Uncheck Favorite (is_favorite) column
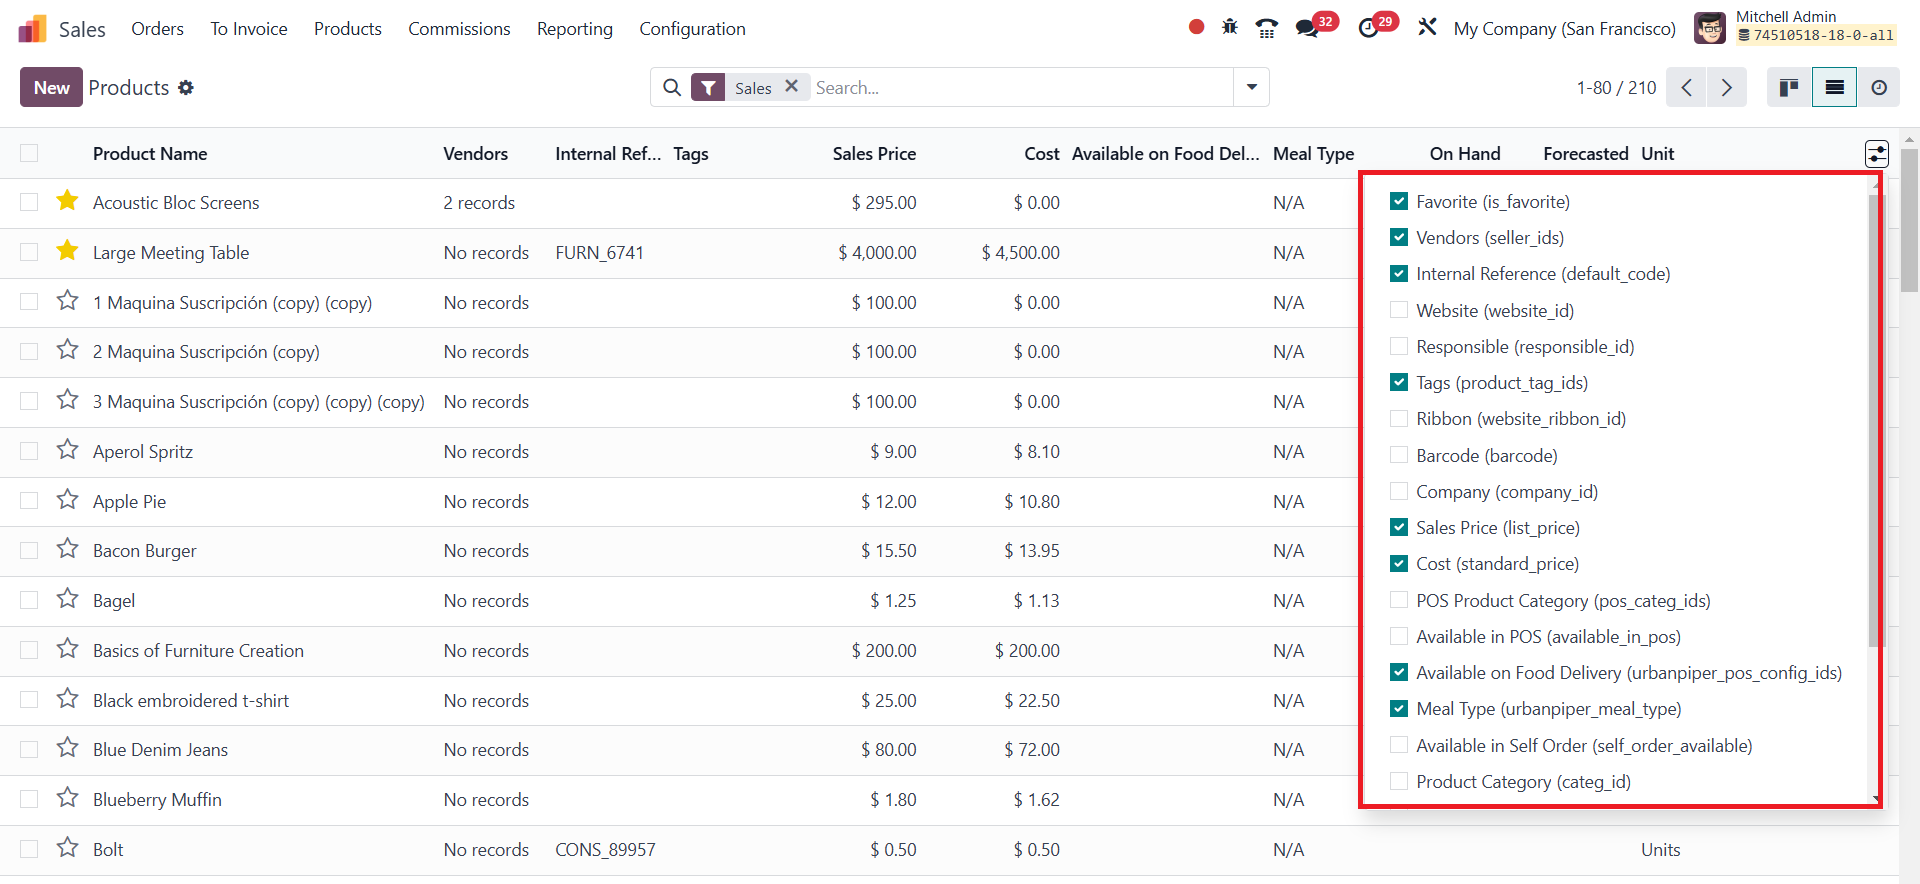 point(1399,202)
